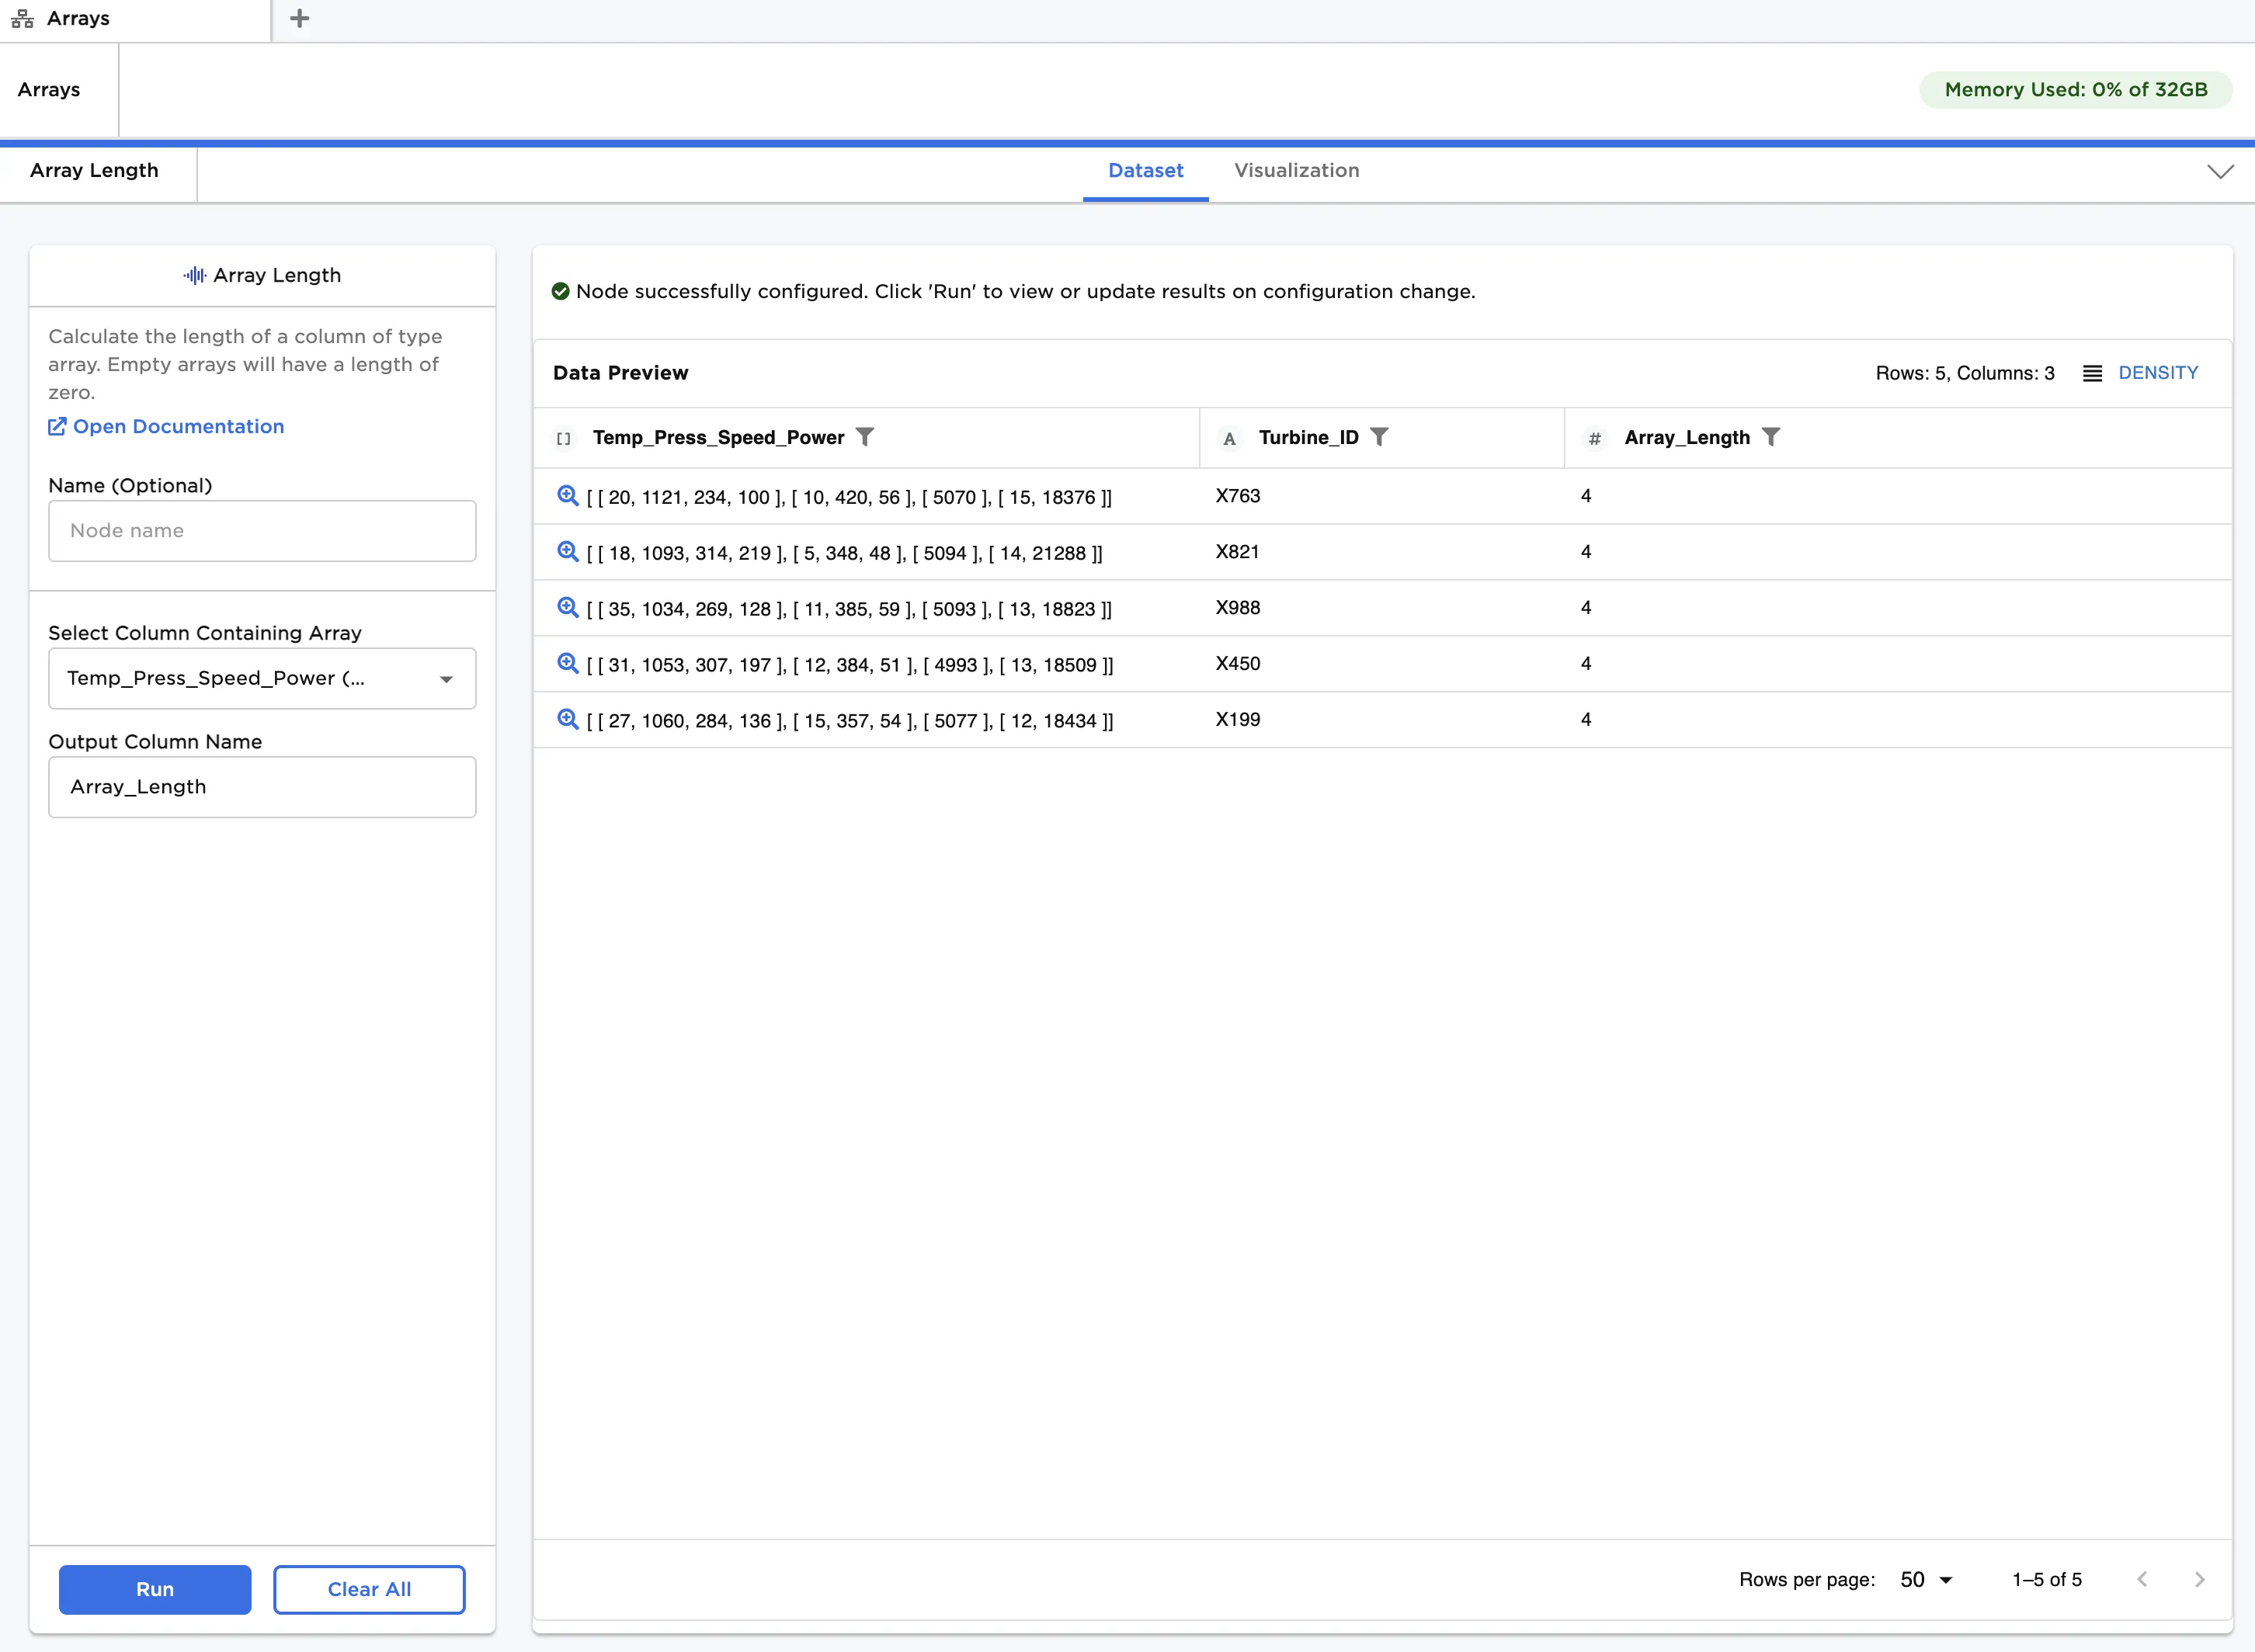
Task: Select the Dataset tab
Action: click(1145, 171)
